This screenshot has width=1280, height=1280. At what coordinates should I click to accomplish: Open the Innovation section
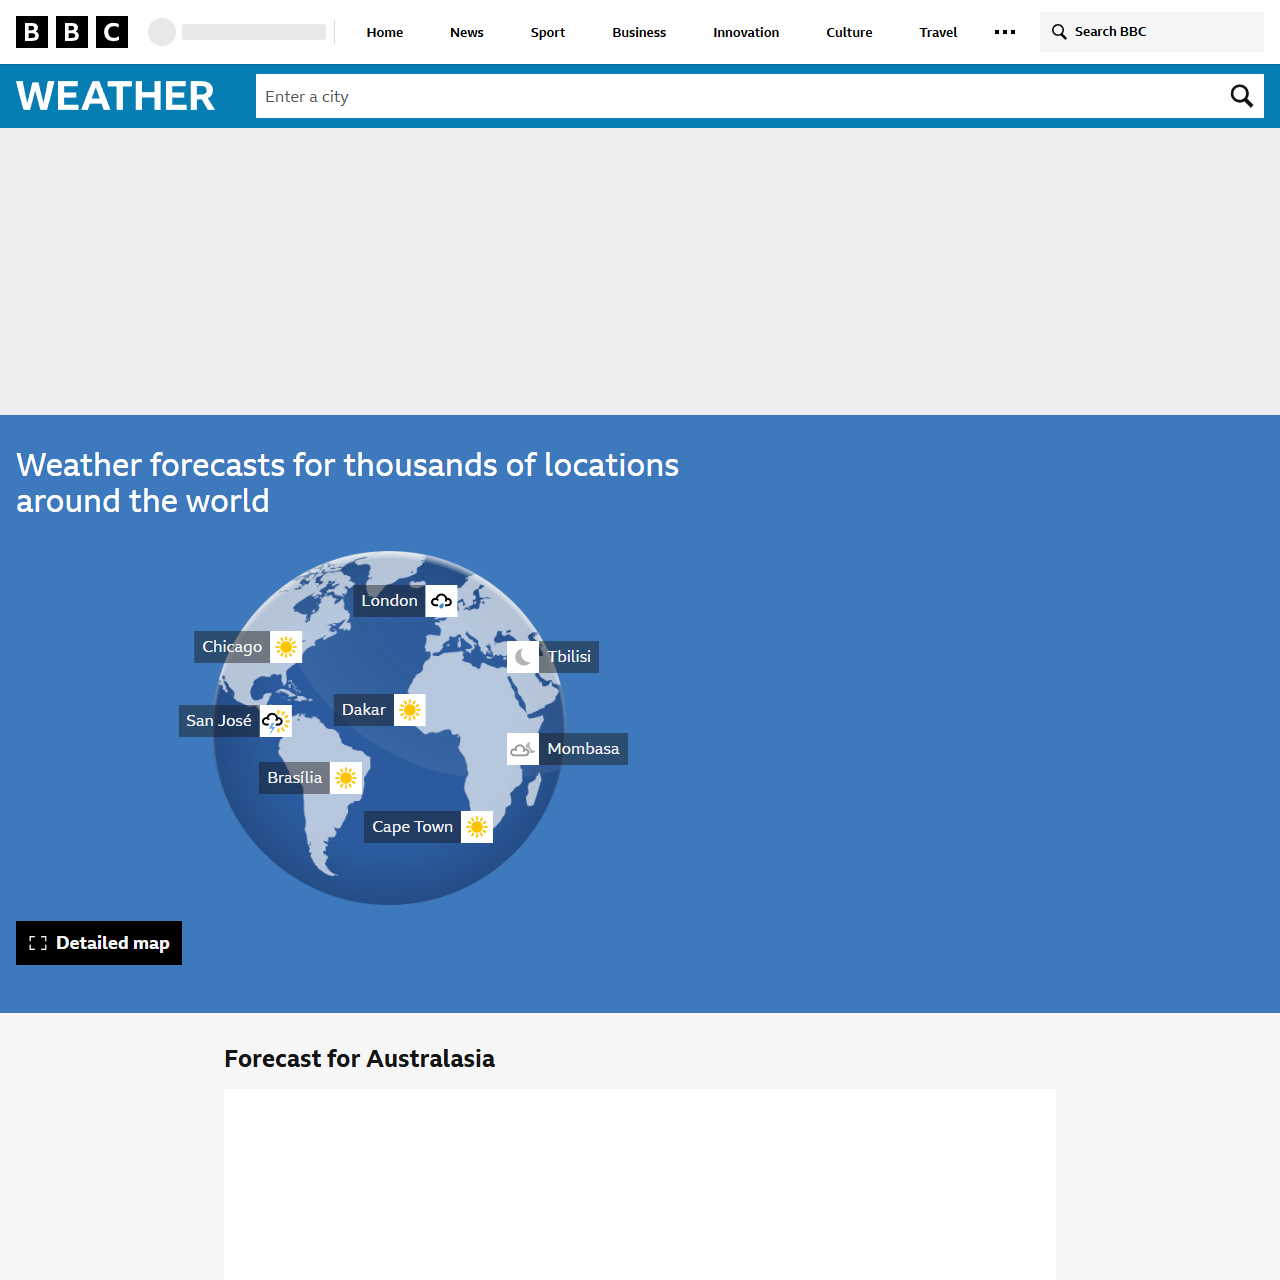click(x=746, y=32)
